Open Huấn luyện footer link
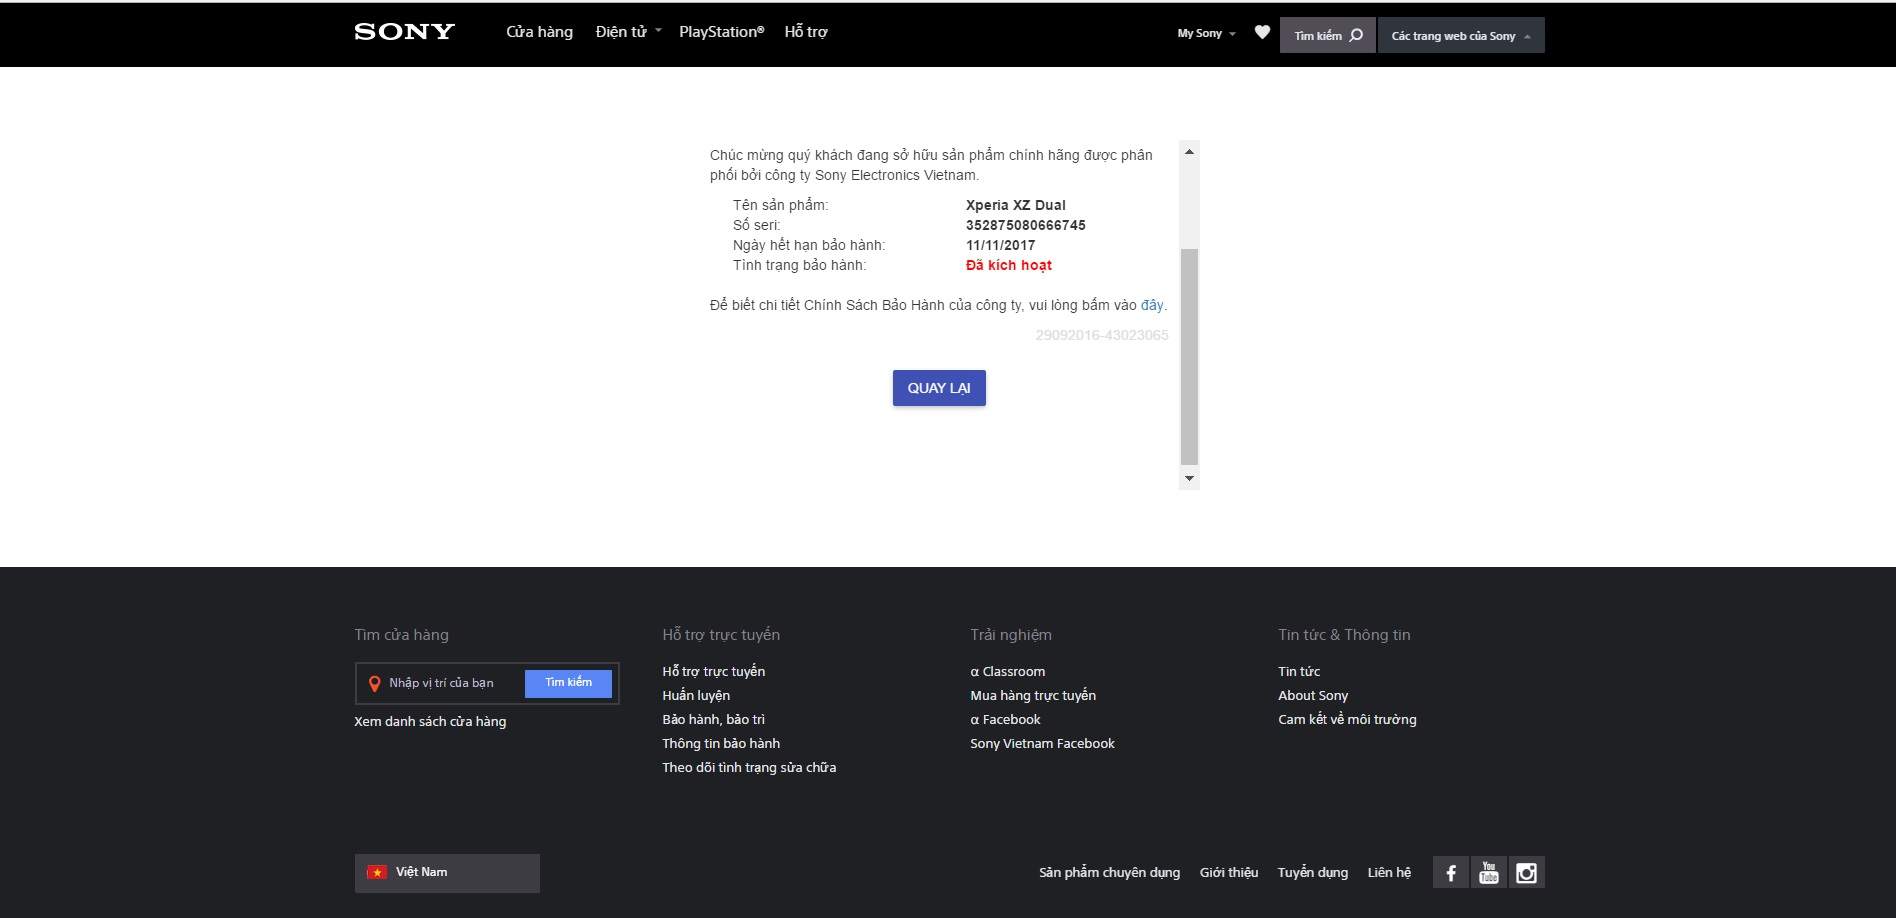This screenshot has width=1896, height=918. [x=696, y=695]
